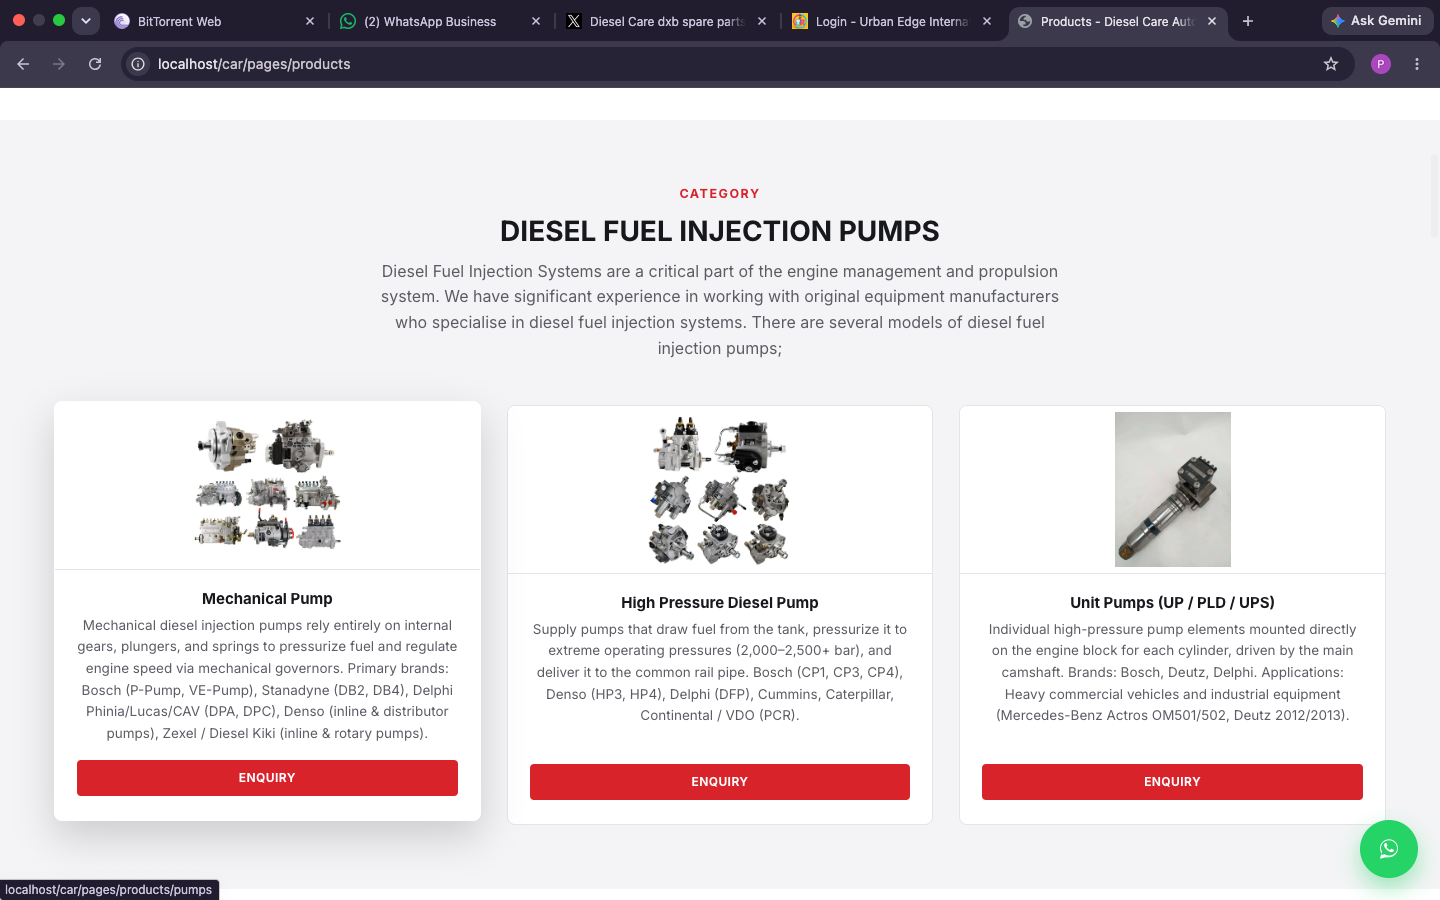Switch to the WhatsApp Business tab
Viewport: 1440px width, 900px height.
pyautogui.click(x=441, y=21)
